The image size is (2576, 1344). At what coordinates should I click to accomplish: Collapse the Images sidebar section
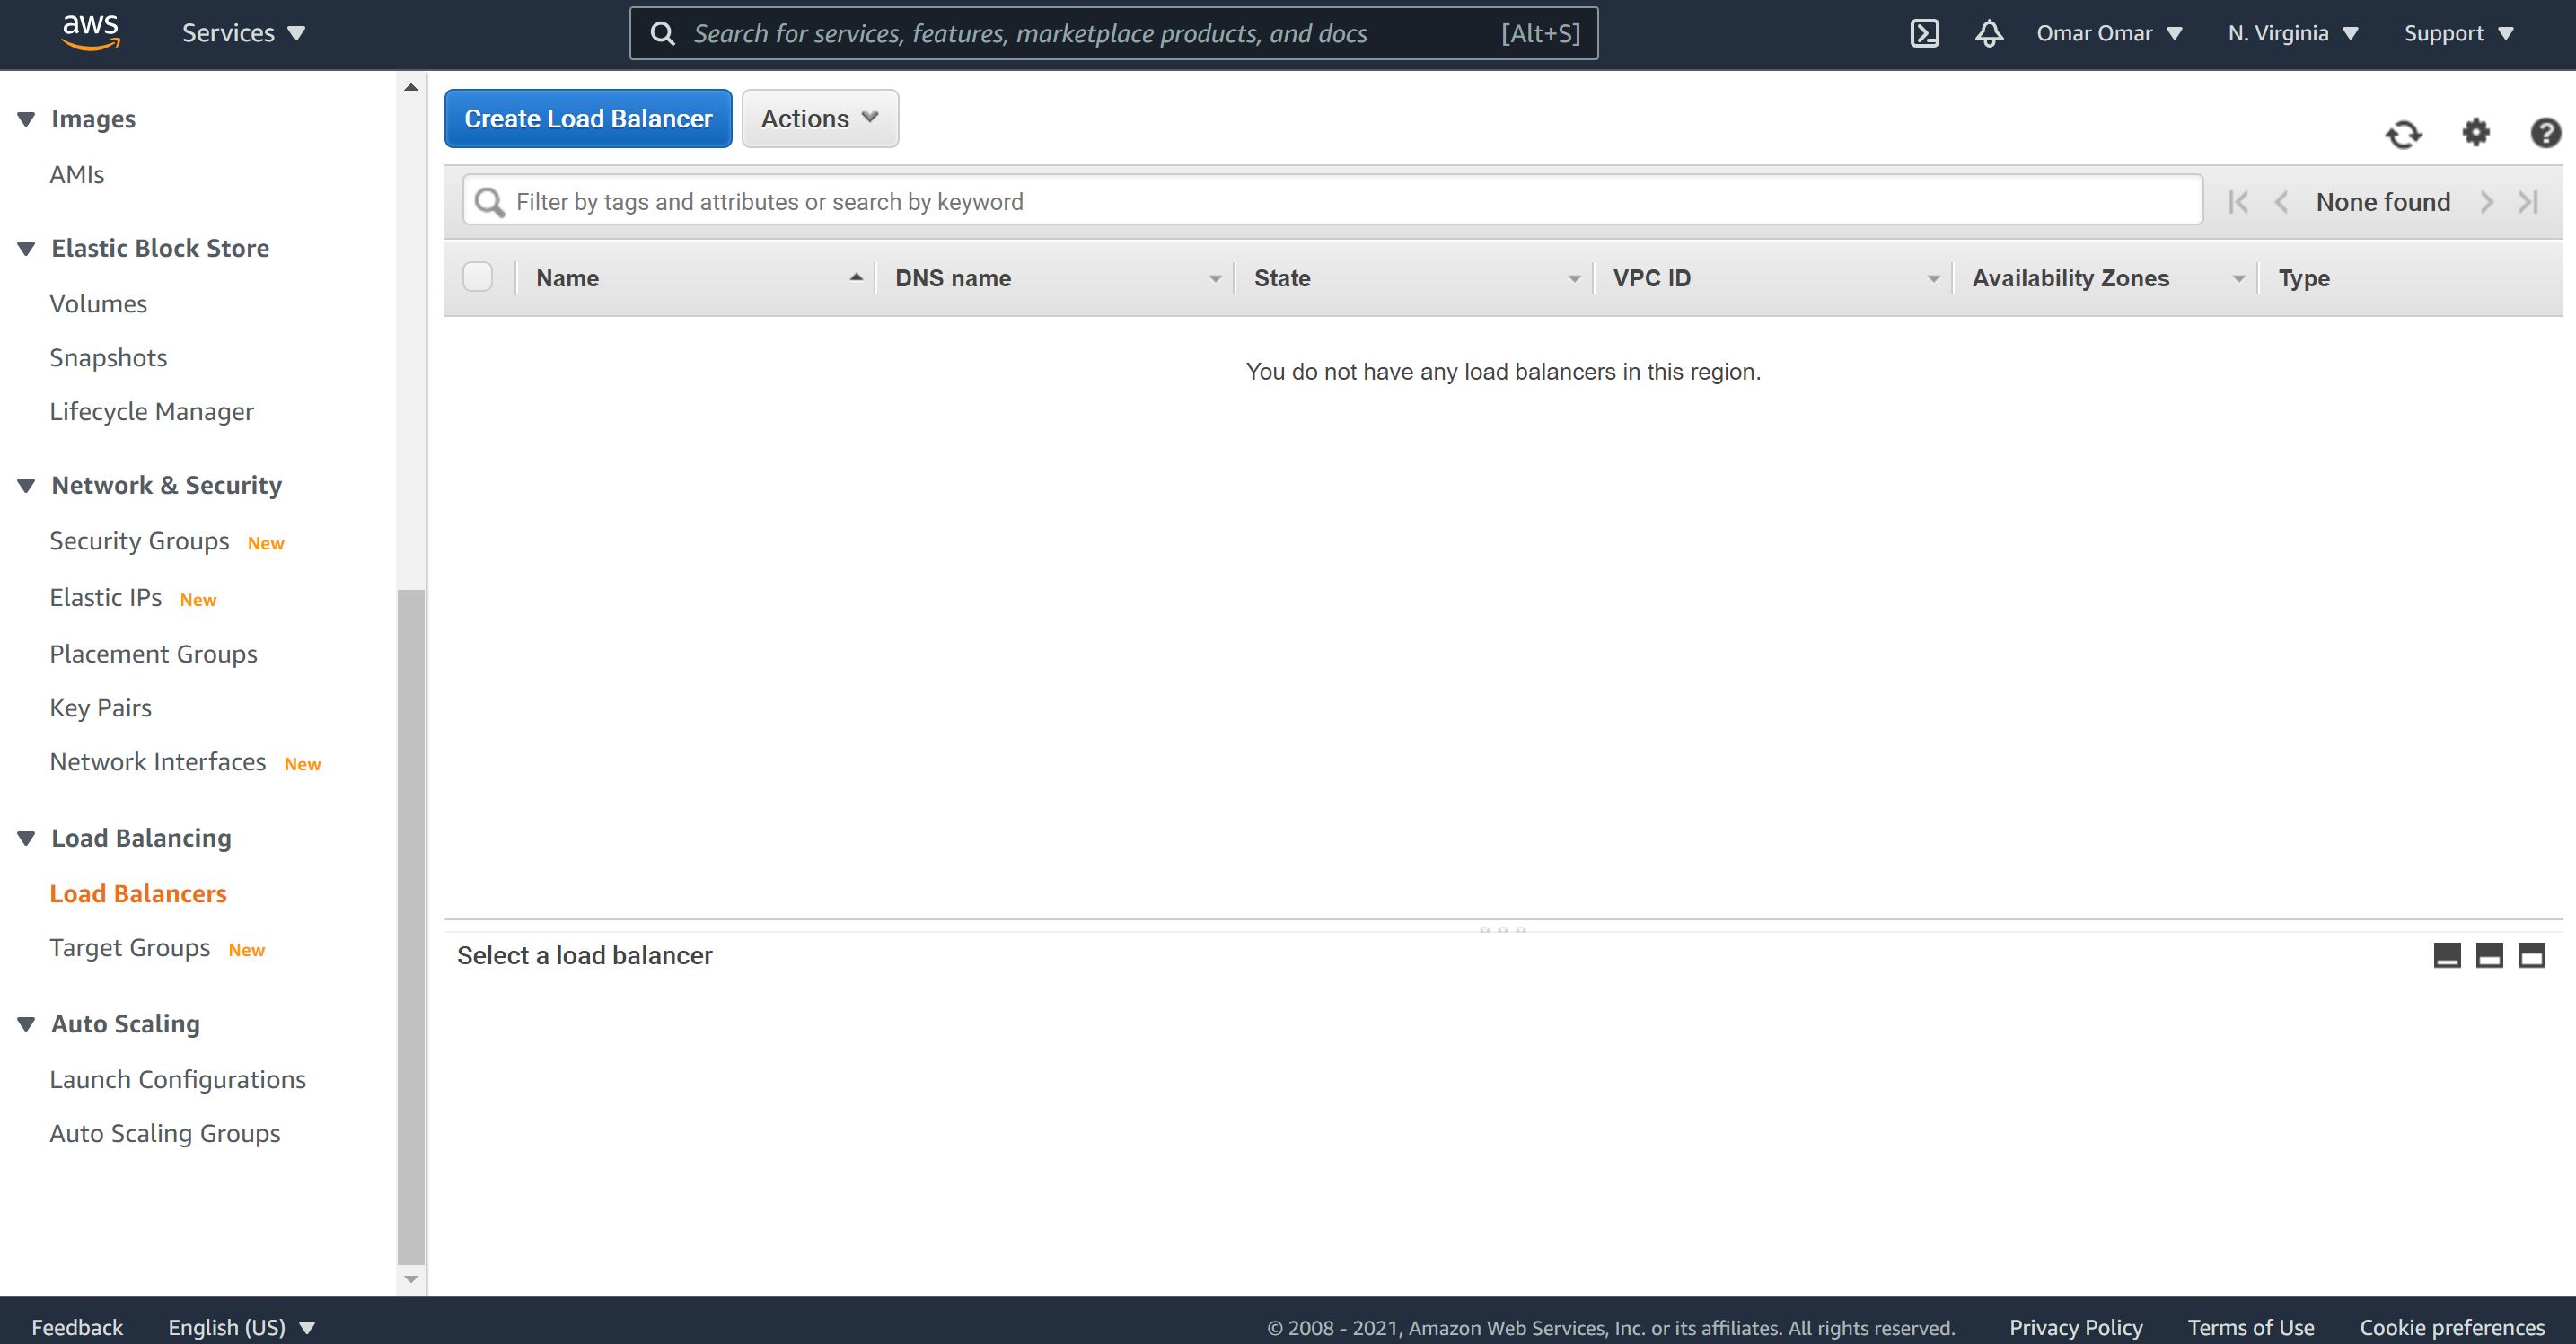click(x=27, y=119)
